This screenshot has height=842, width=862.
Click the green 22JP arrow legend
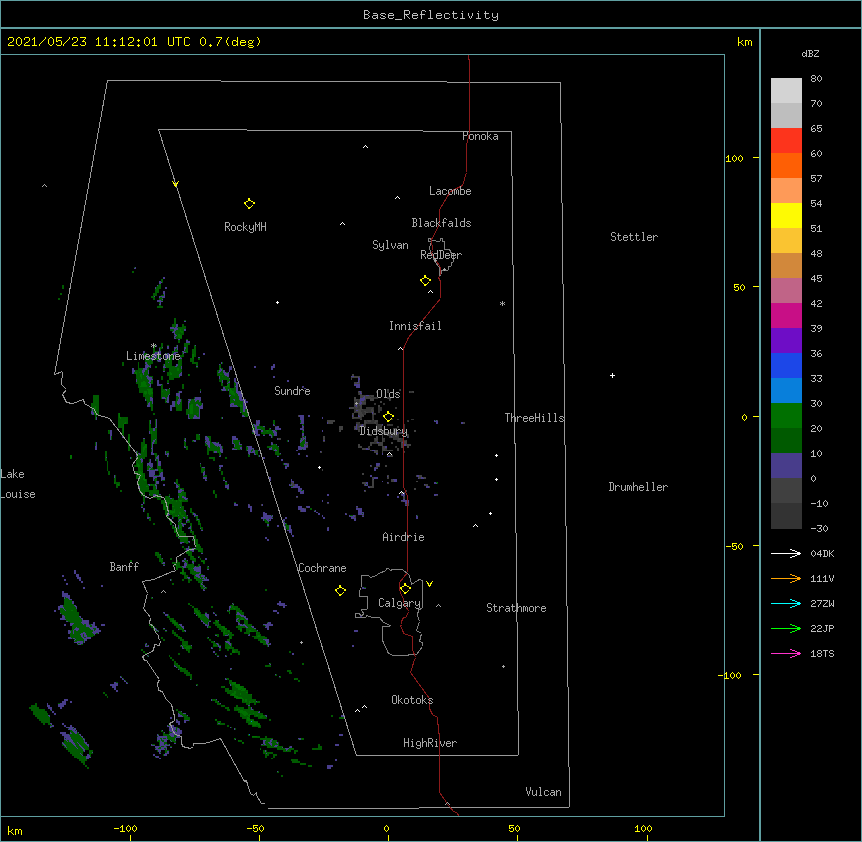(x=786, y=628)
